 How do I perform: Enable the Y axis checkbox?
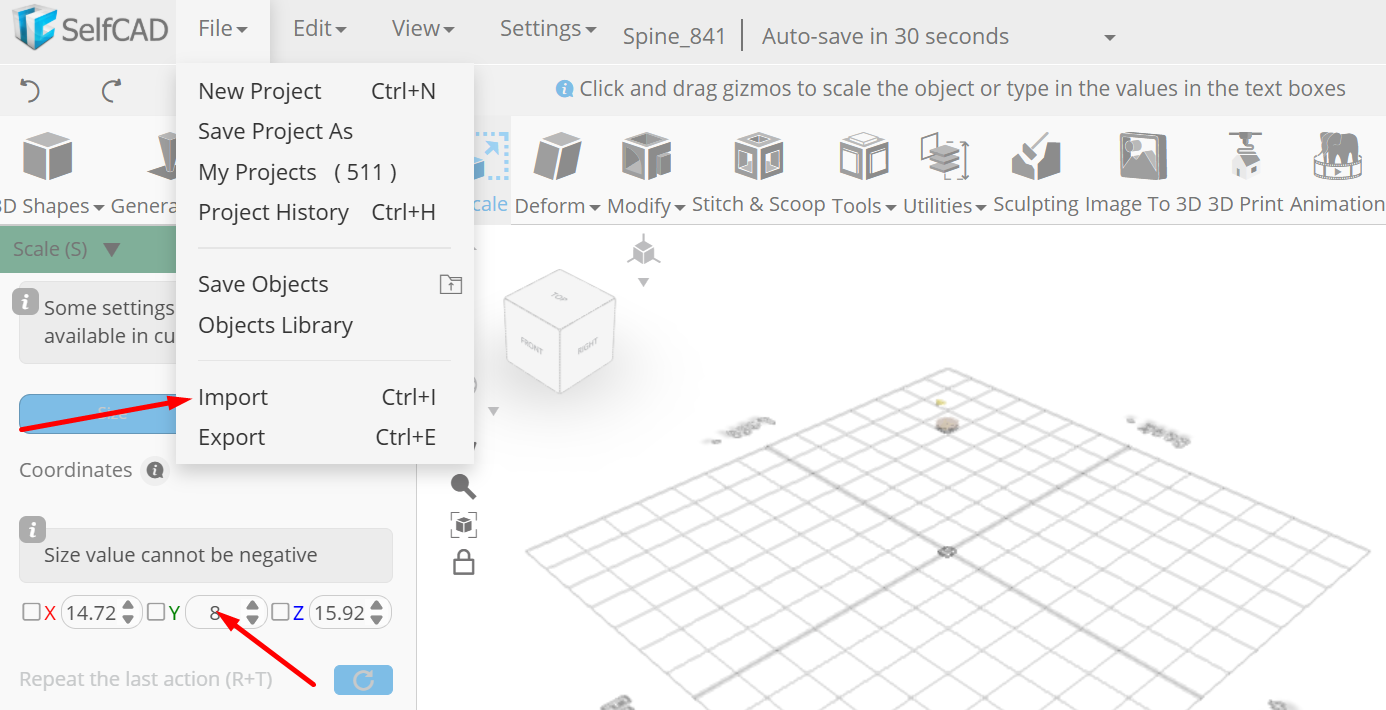[156, 612]
